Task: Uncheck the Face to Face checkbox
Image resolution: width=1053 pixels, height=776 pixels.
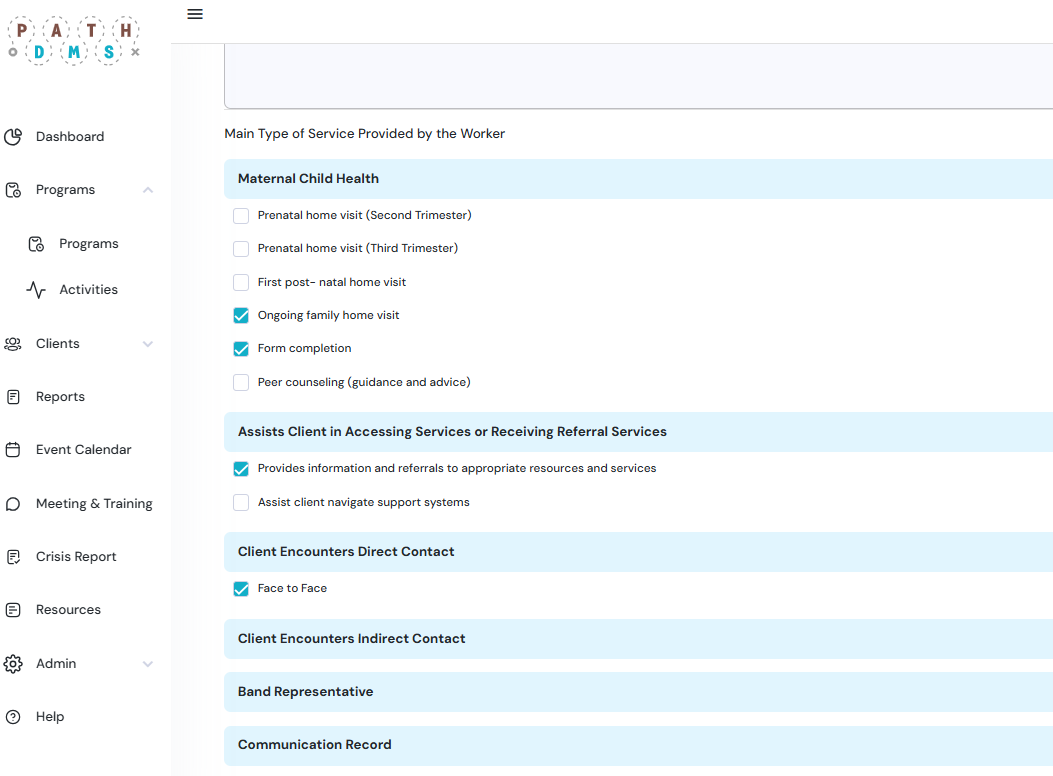Action: tap(241, 589)
